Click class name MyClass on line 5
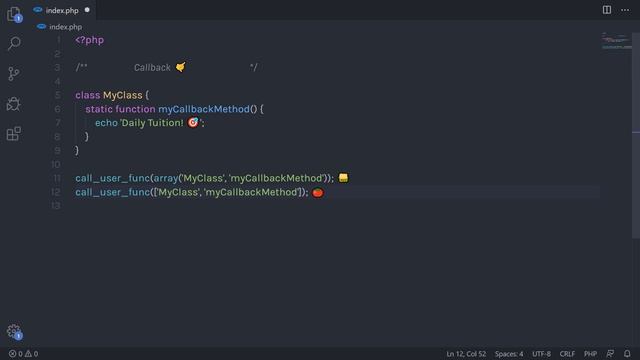Image resolution: width=640 pixels, height=360 pixels. 123,96
